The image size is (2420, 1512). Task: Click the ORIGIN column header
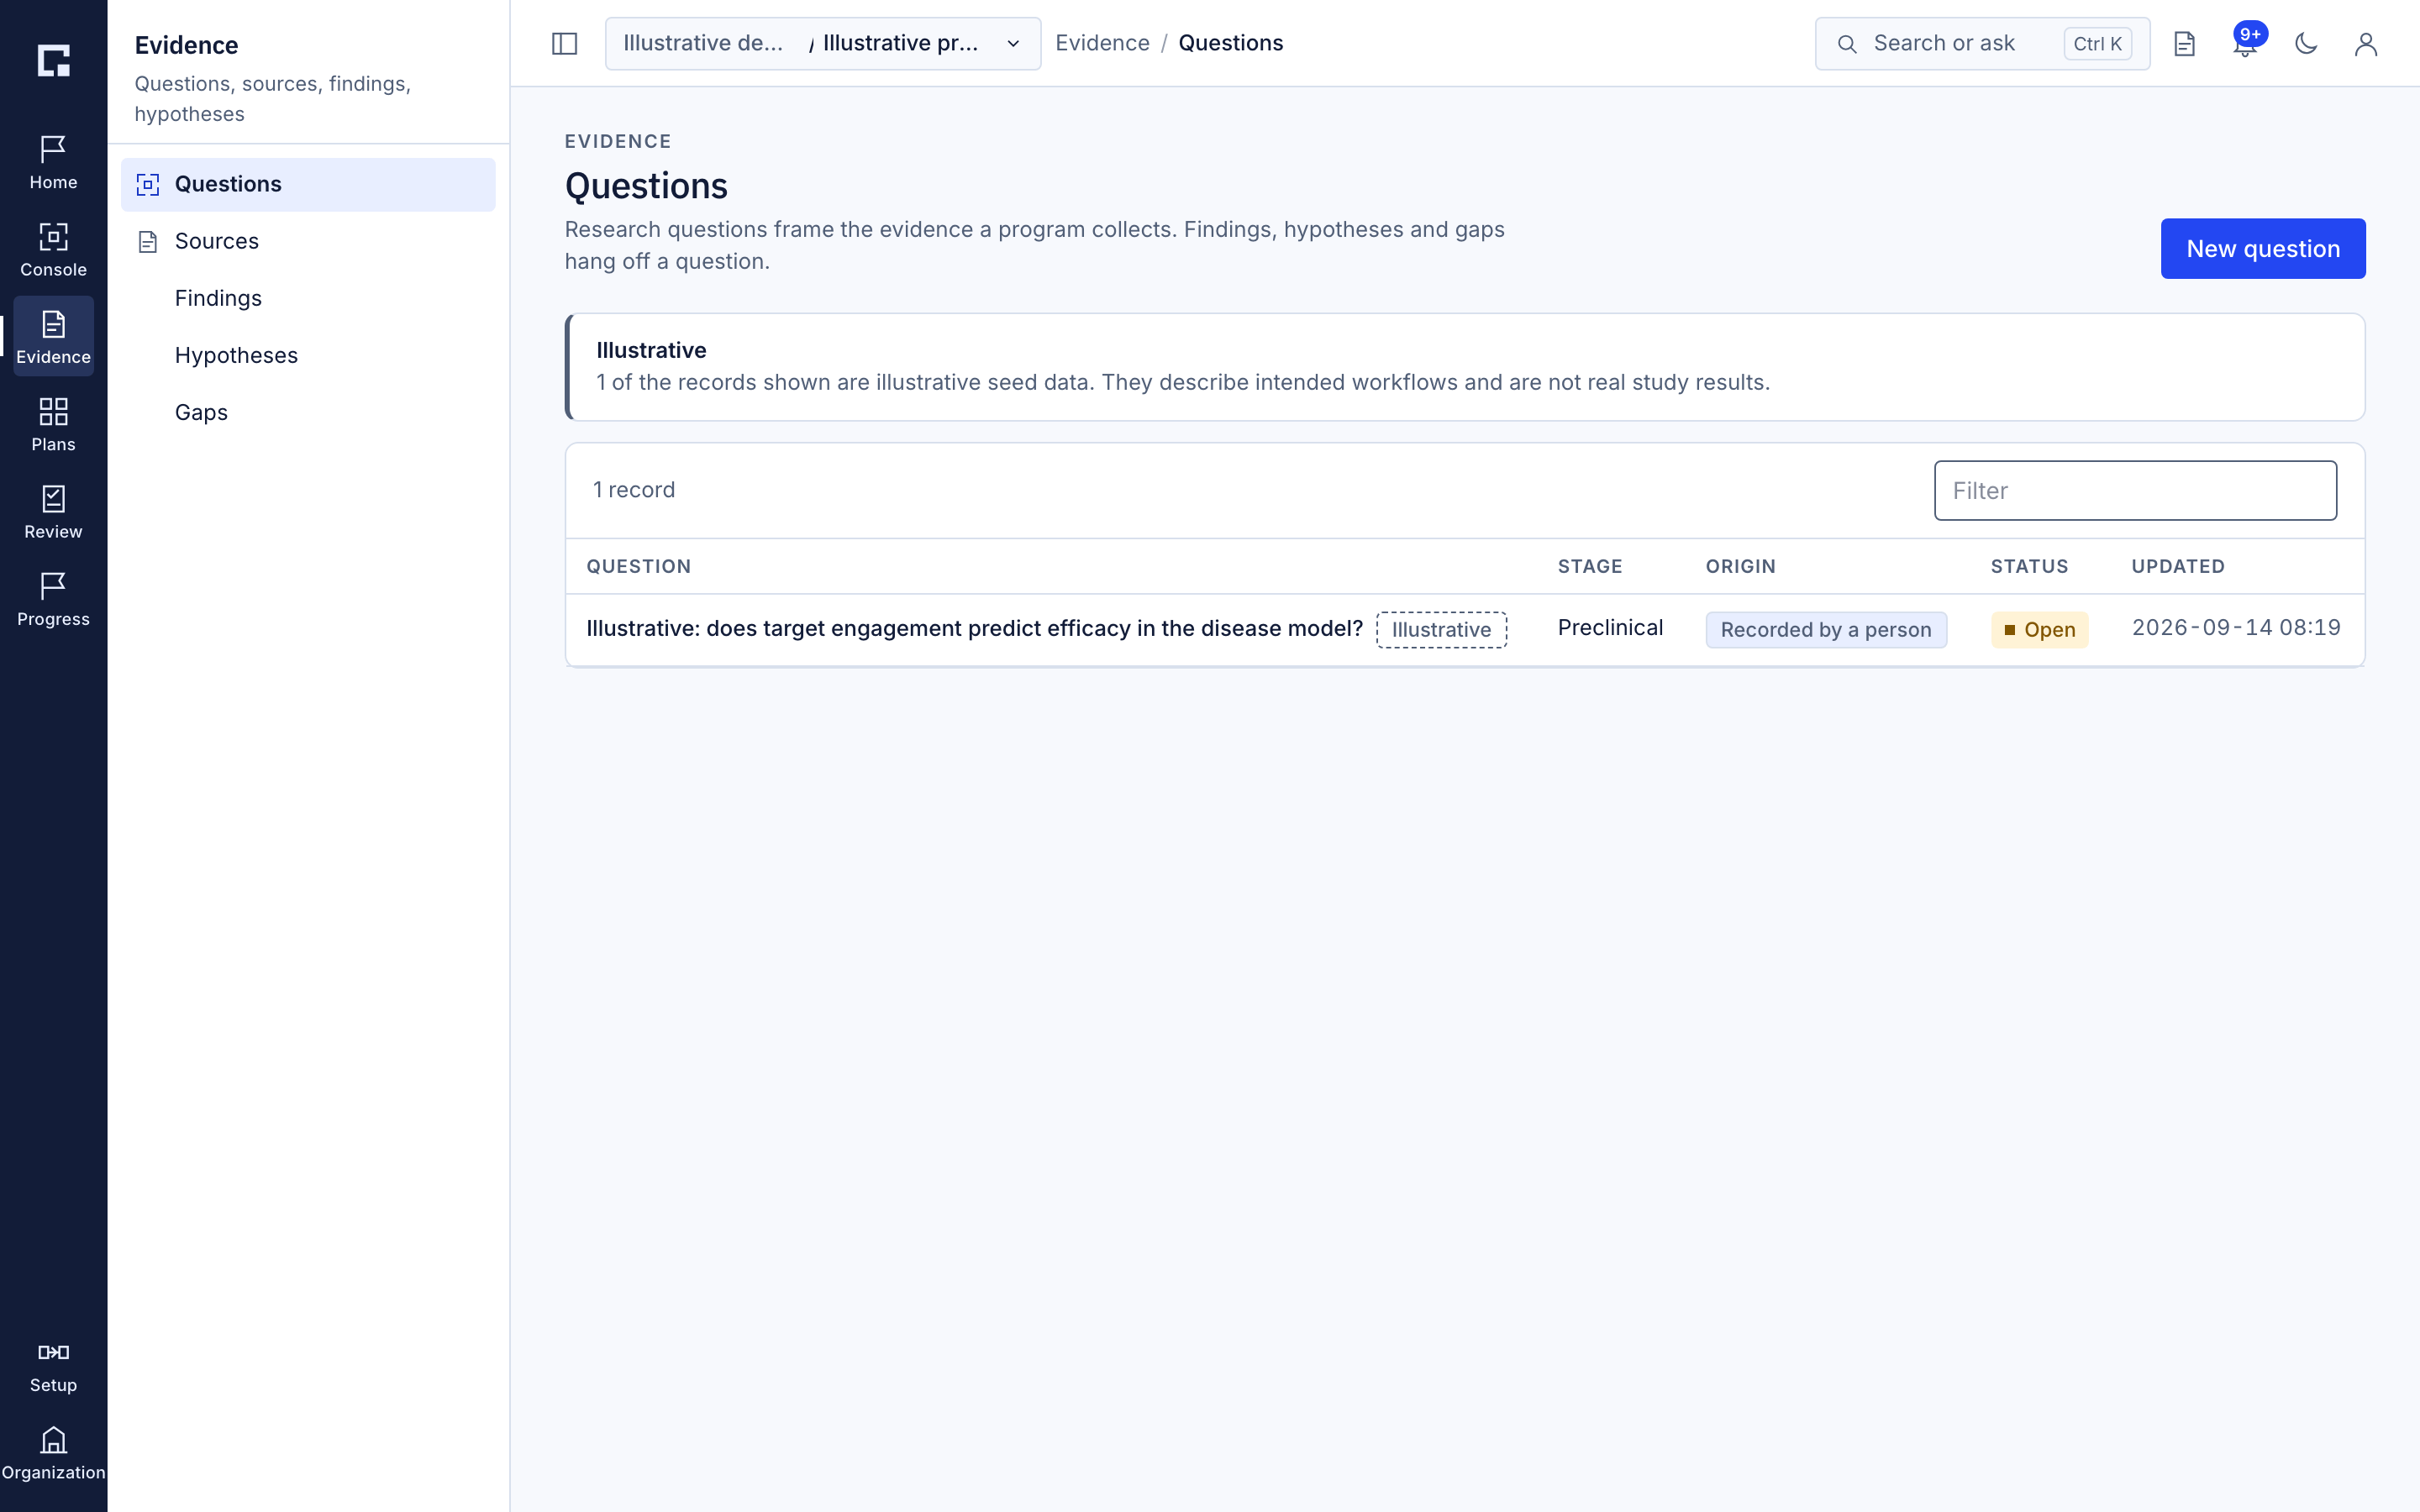(x=1740, y=566)
